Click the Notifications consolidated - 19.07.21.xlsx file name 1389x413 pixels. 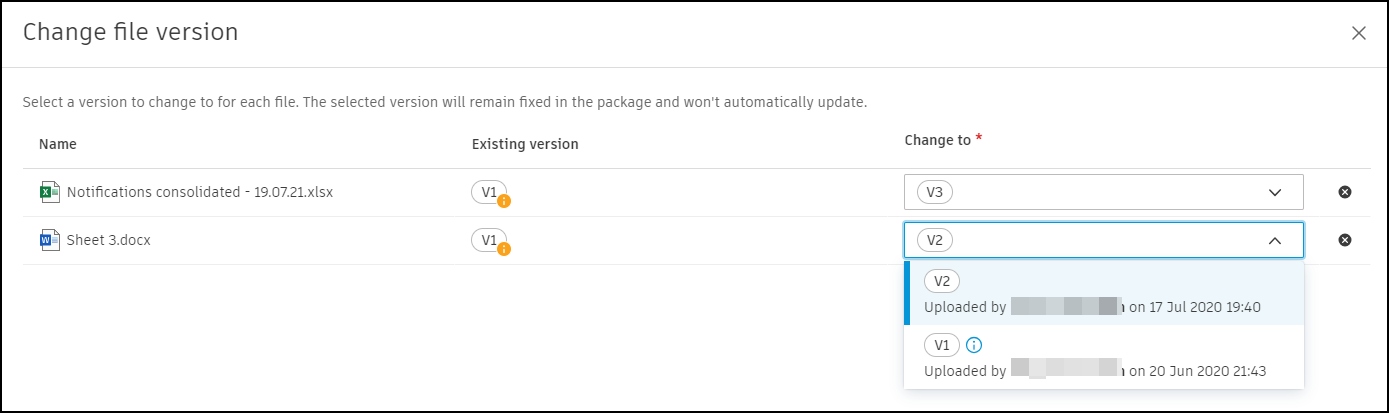[x=199, y=192]
